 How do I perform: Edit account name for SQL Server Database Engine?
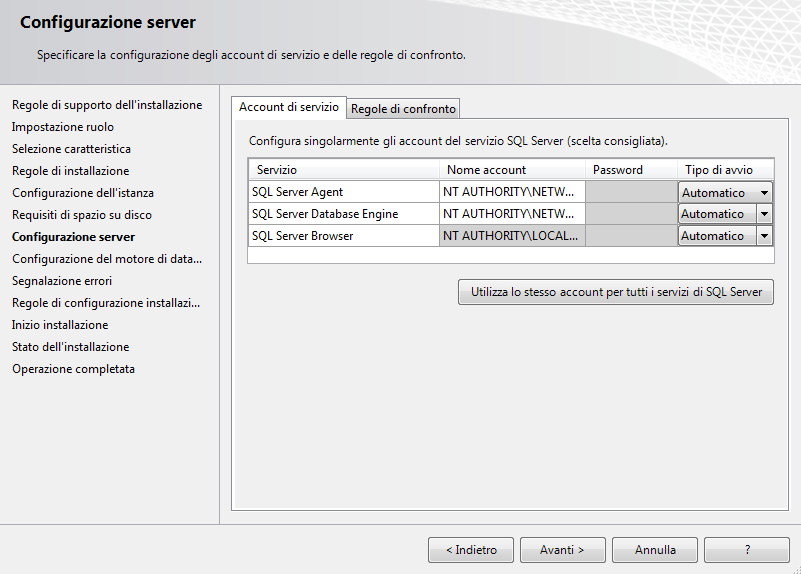(512, 214)
